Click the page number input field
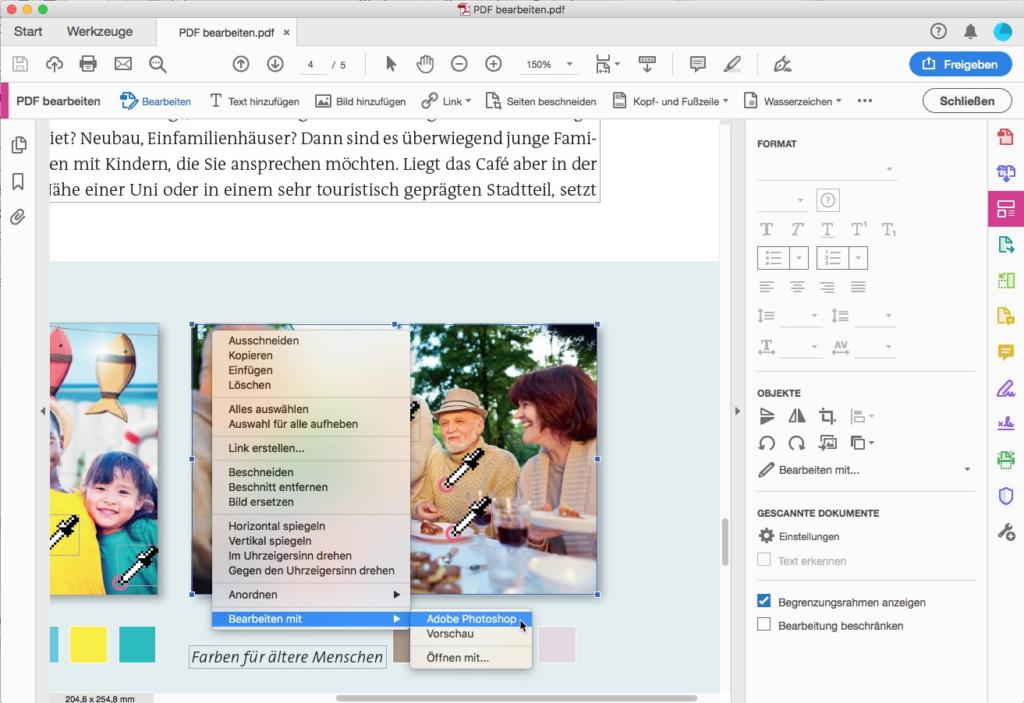 pos(312,64)
